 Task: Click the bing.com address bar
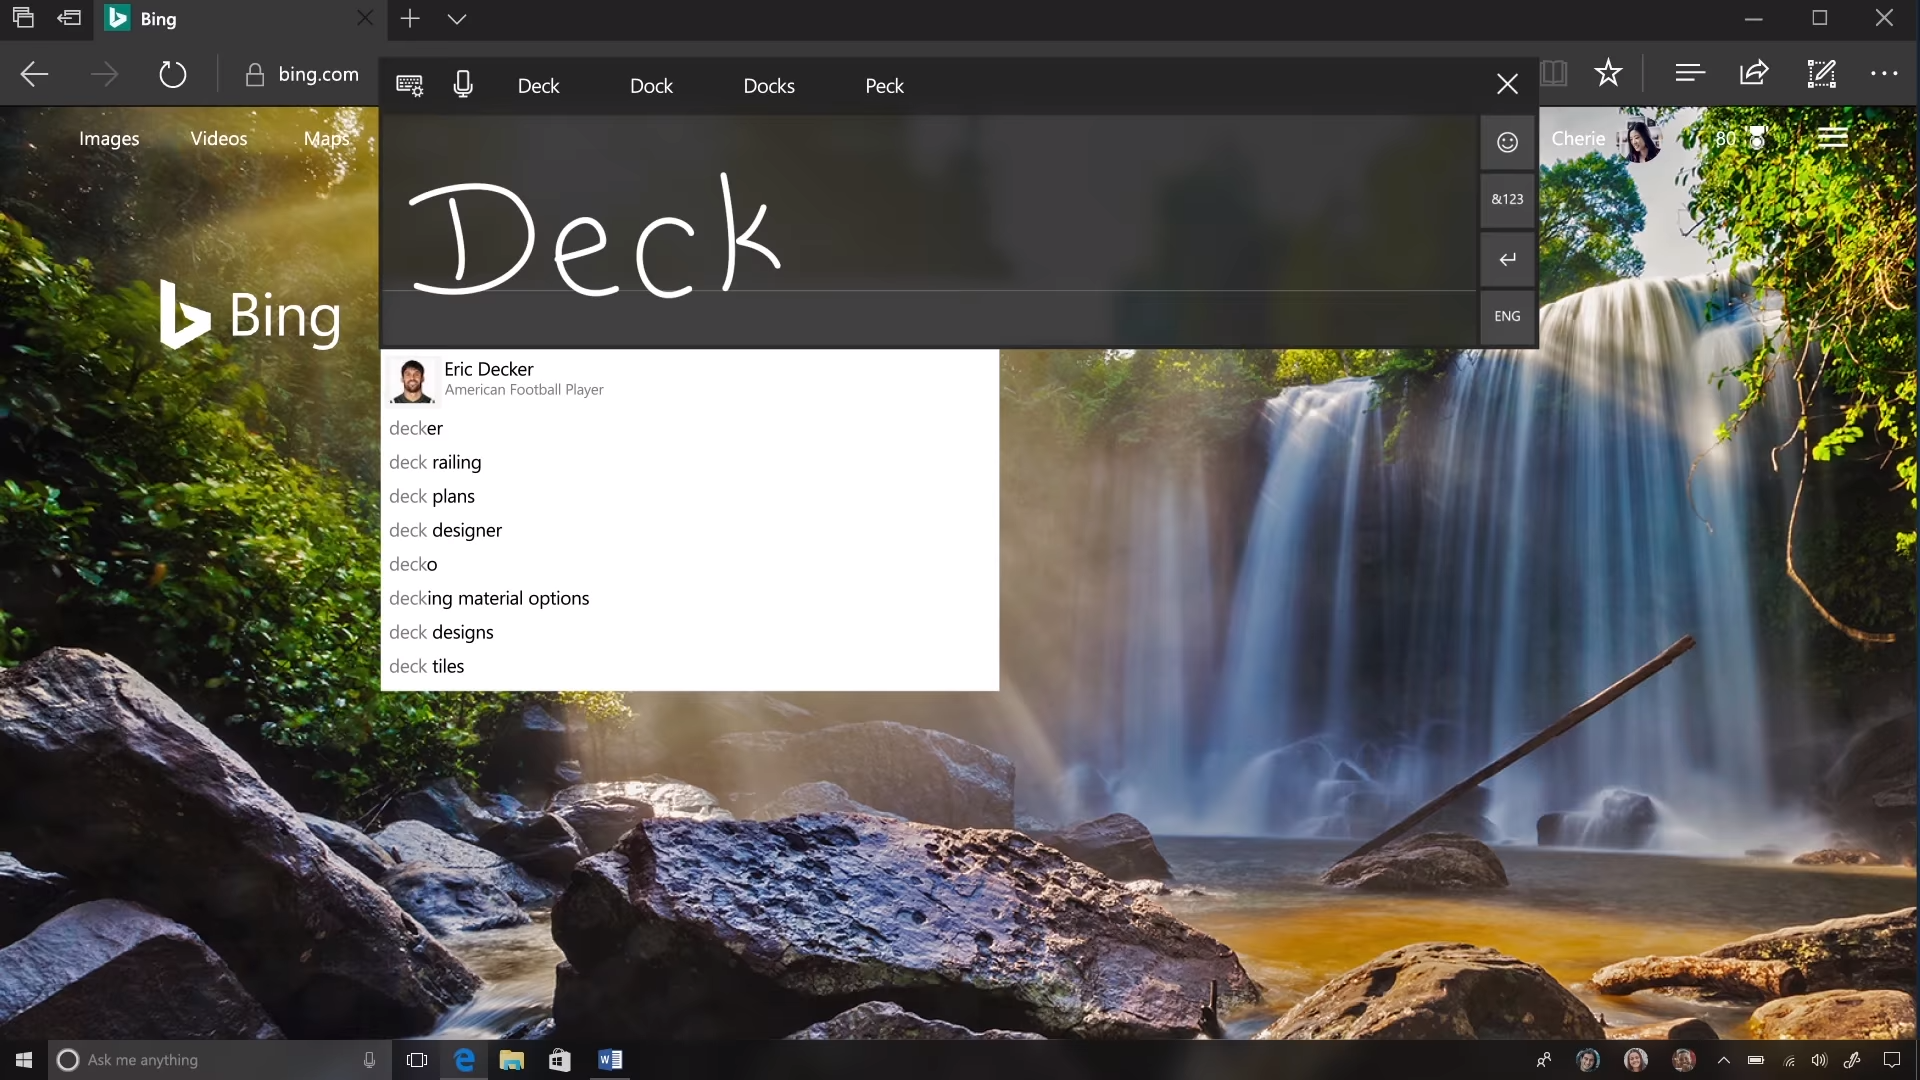click(318, 74)
